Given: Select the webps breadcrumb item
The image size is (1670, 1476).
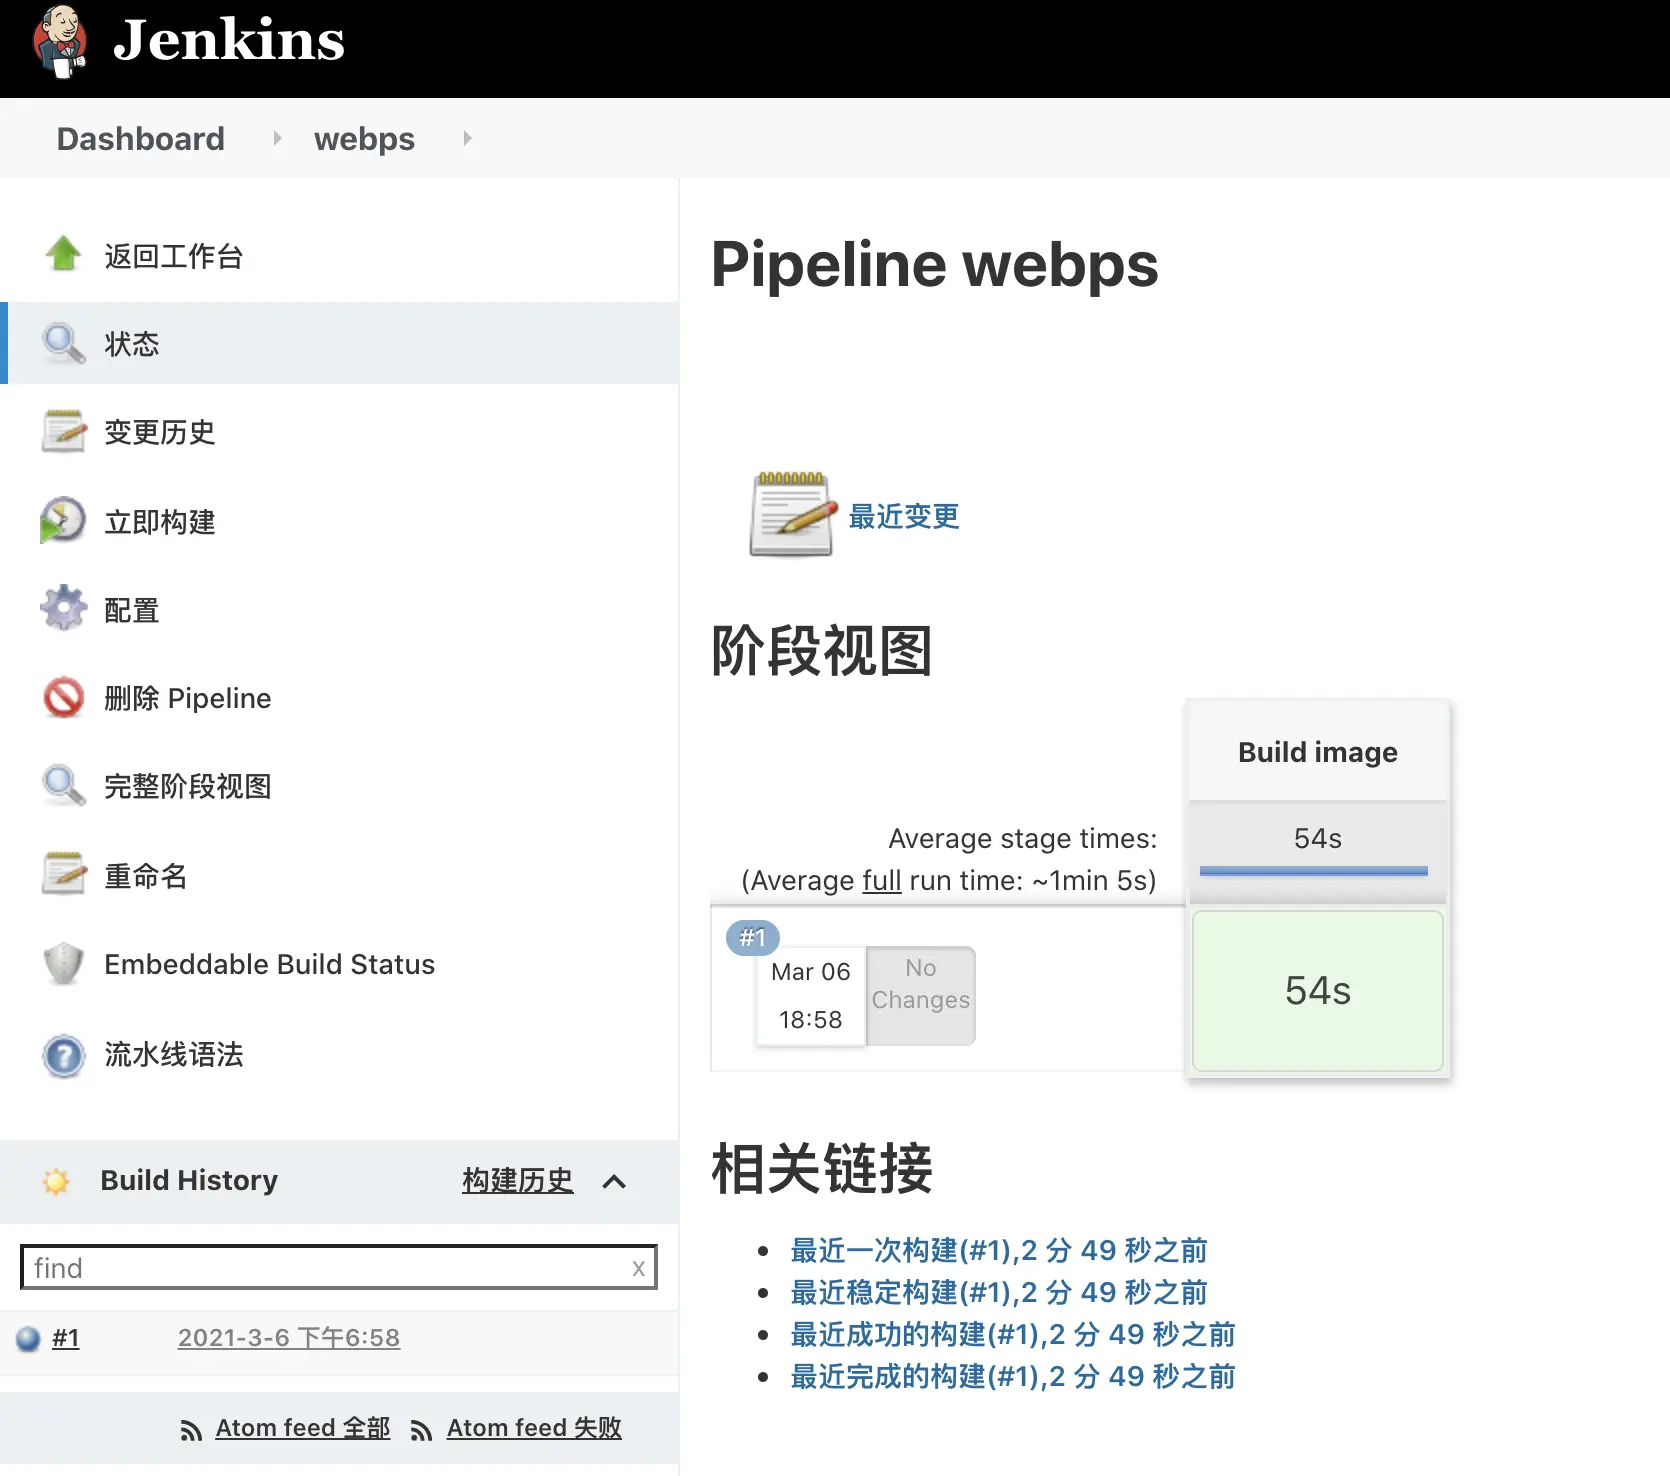Looking at the screenshot, I should pos(364,139).
